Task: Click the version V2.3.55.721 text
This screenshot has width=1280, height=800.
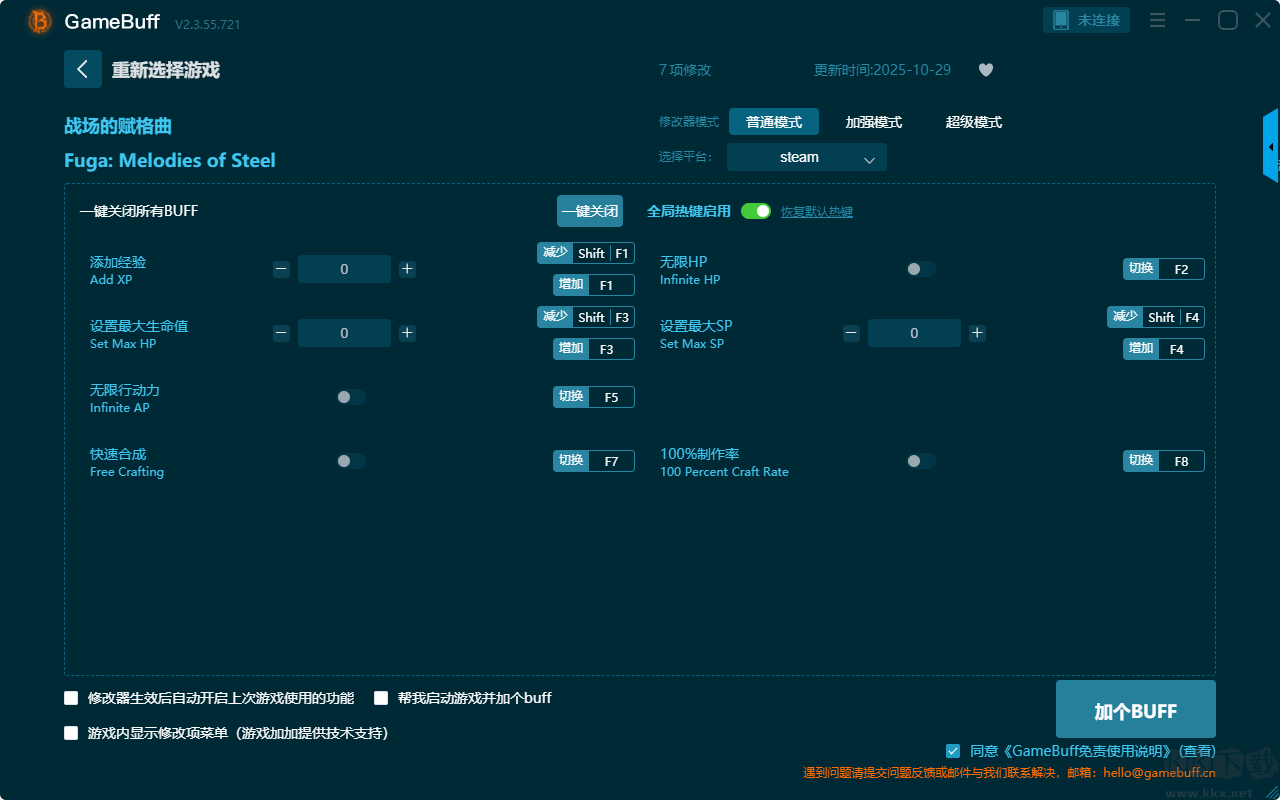Action: 208,24
